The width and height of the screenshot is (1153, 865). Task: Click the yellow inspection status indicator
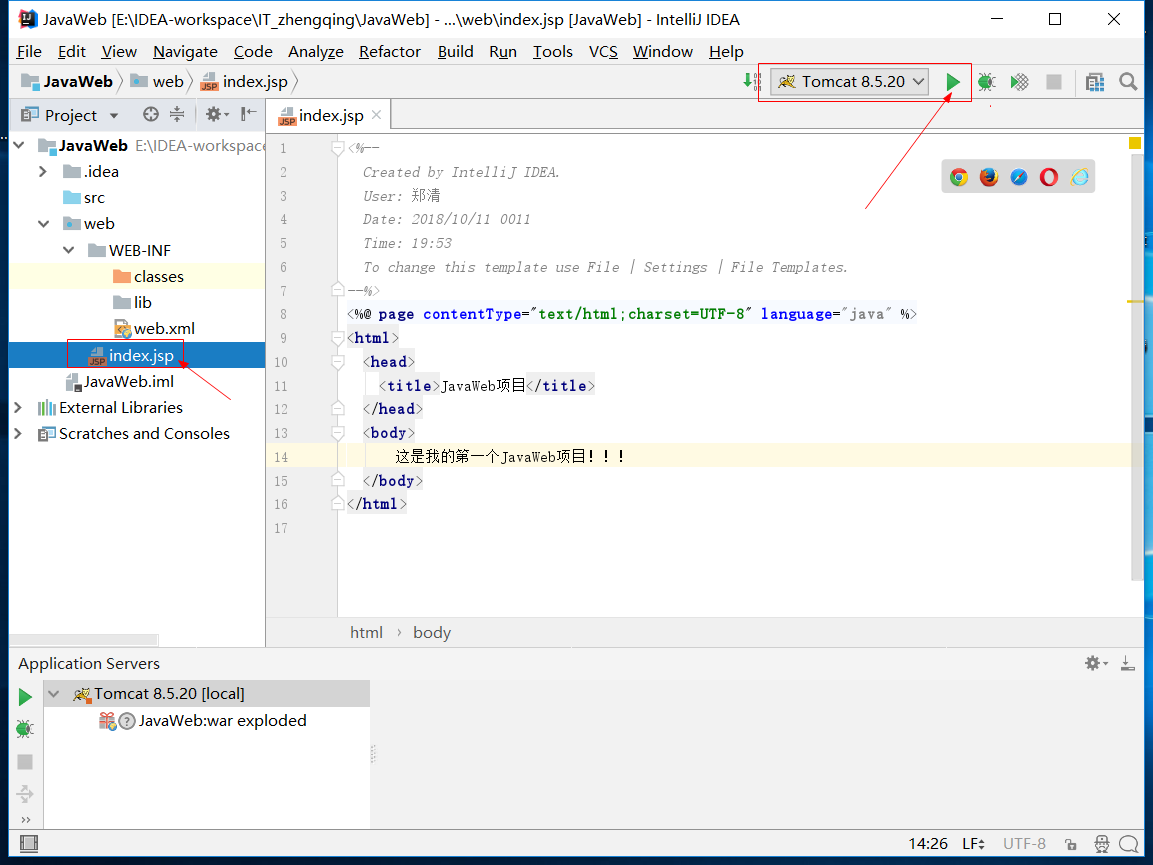1135,143
